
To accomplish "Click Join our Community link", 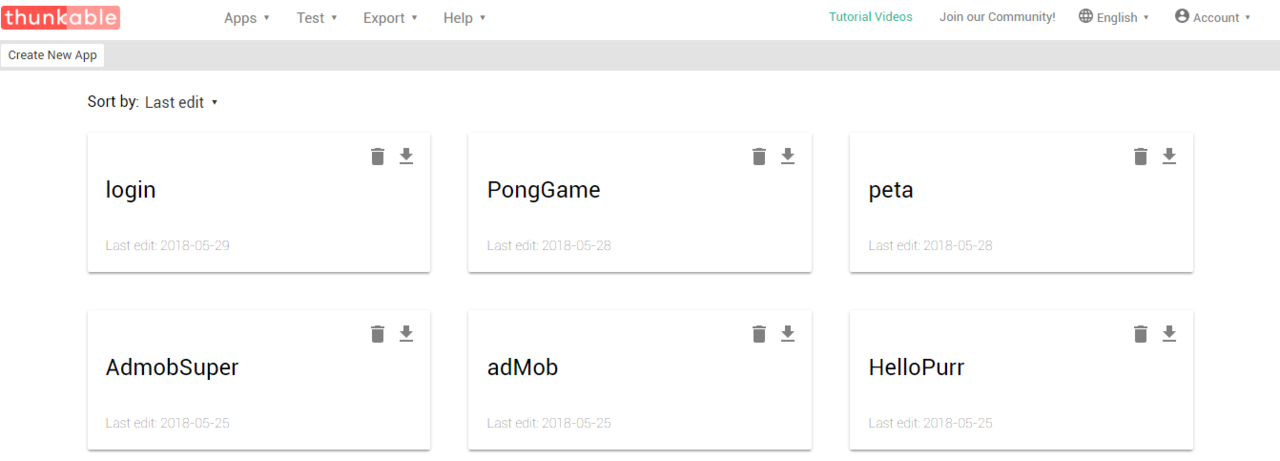I will [997, 17].
